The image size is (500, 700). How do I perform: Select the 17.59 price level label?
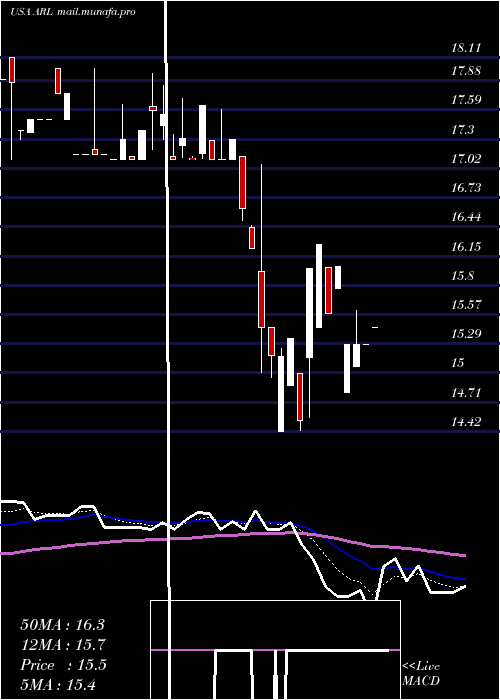click(x=466, y=100)
